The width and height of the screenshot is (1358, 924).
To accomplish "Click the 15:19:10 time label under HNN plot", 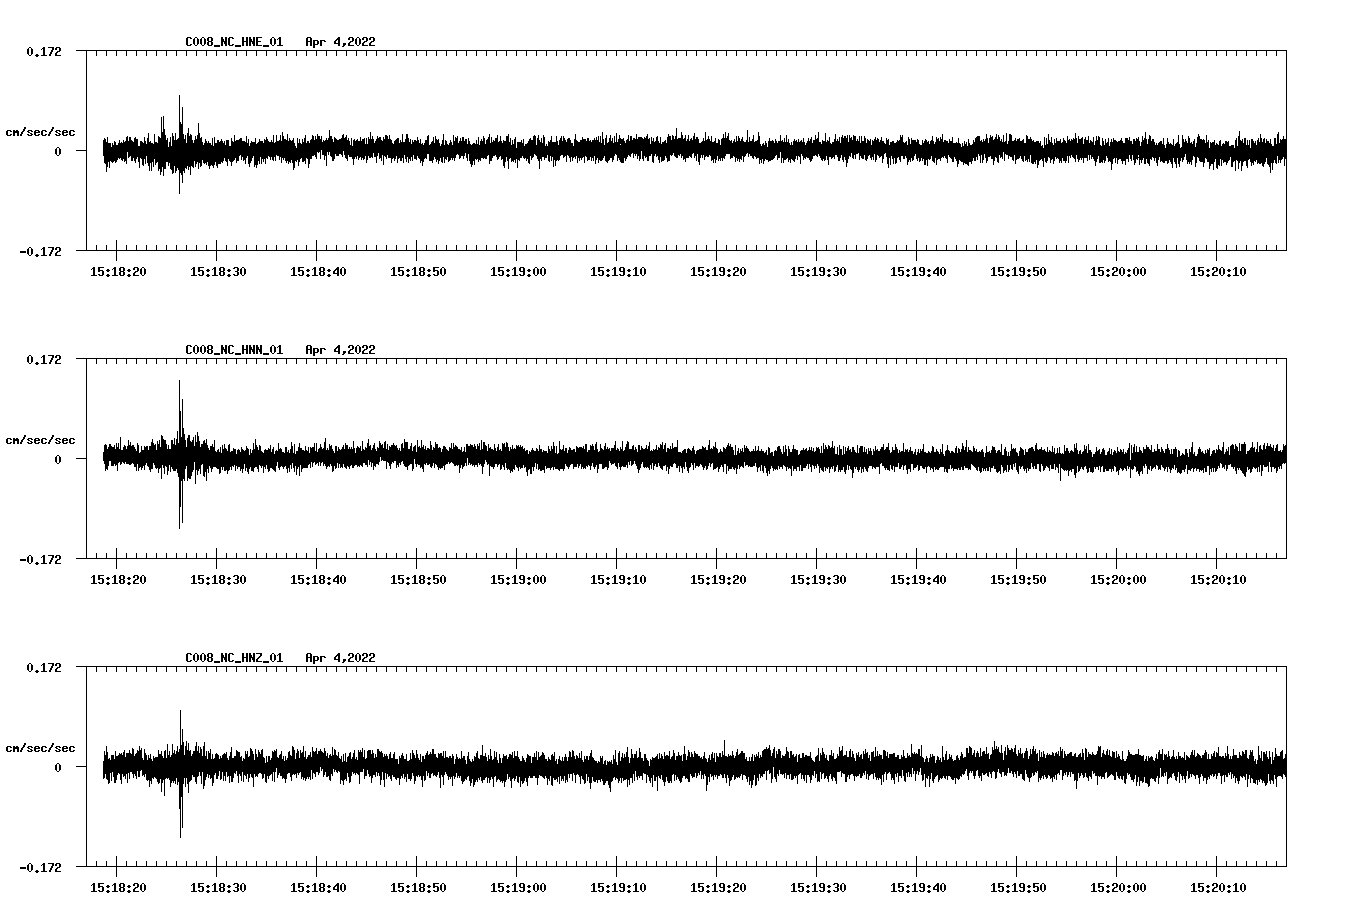I will click(618, 580).
